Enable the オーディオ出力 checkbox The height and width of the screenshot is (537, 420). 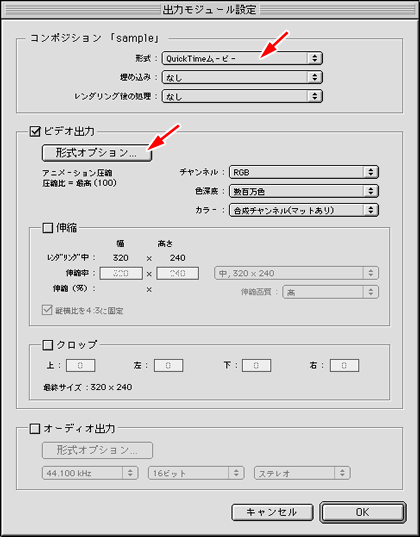[35, 429]
